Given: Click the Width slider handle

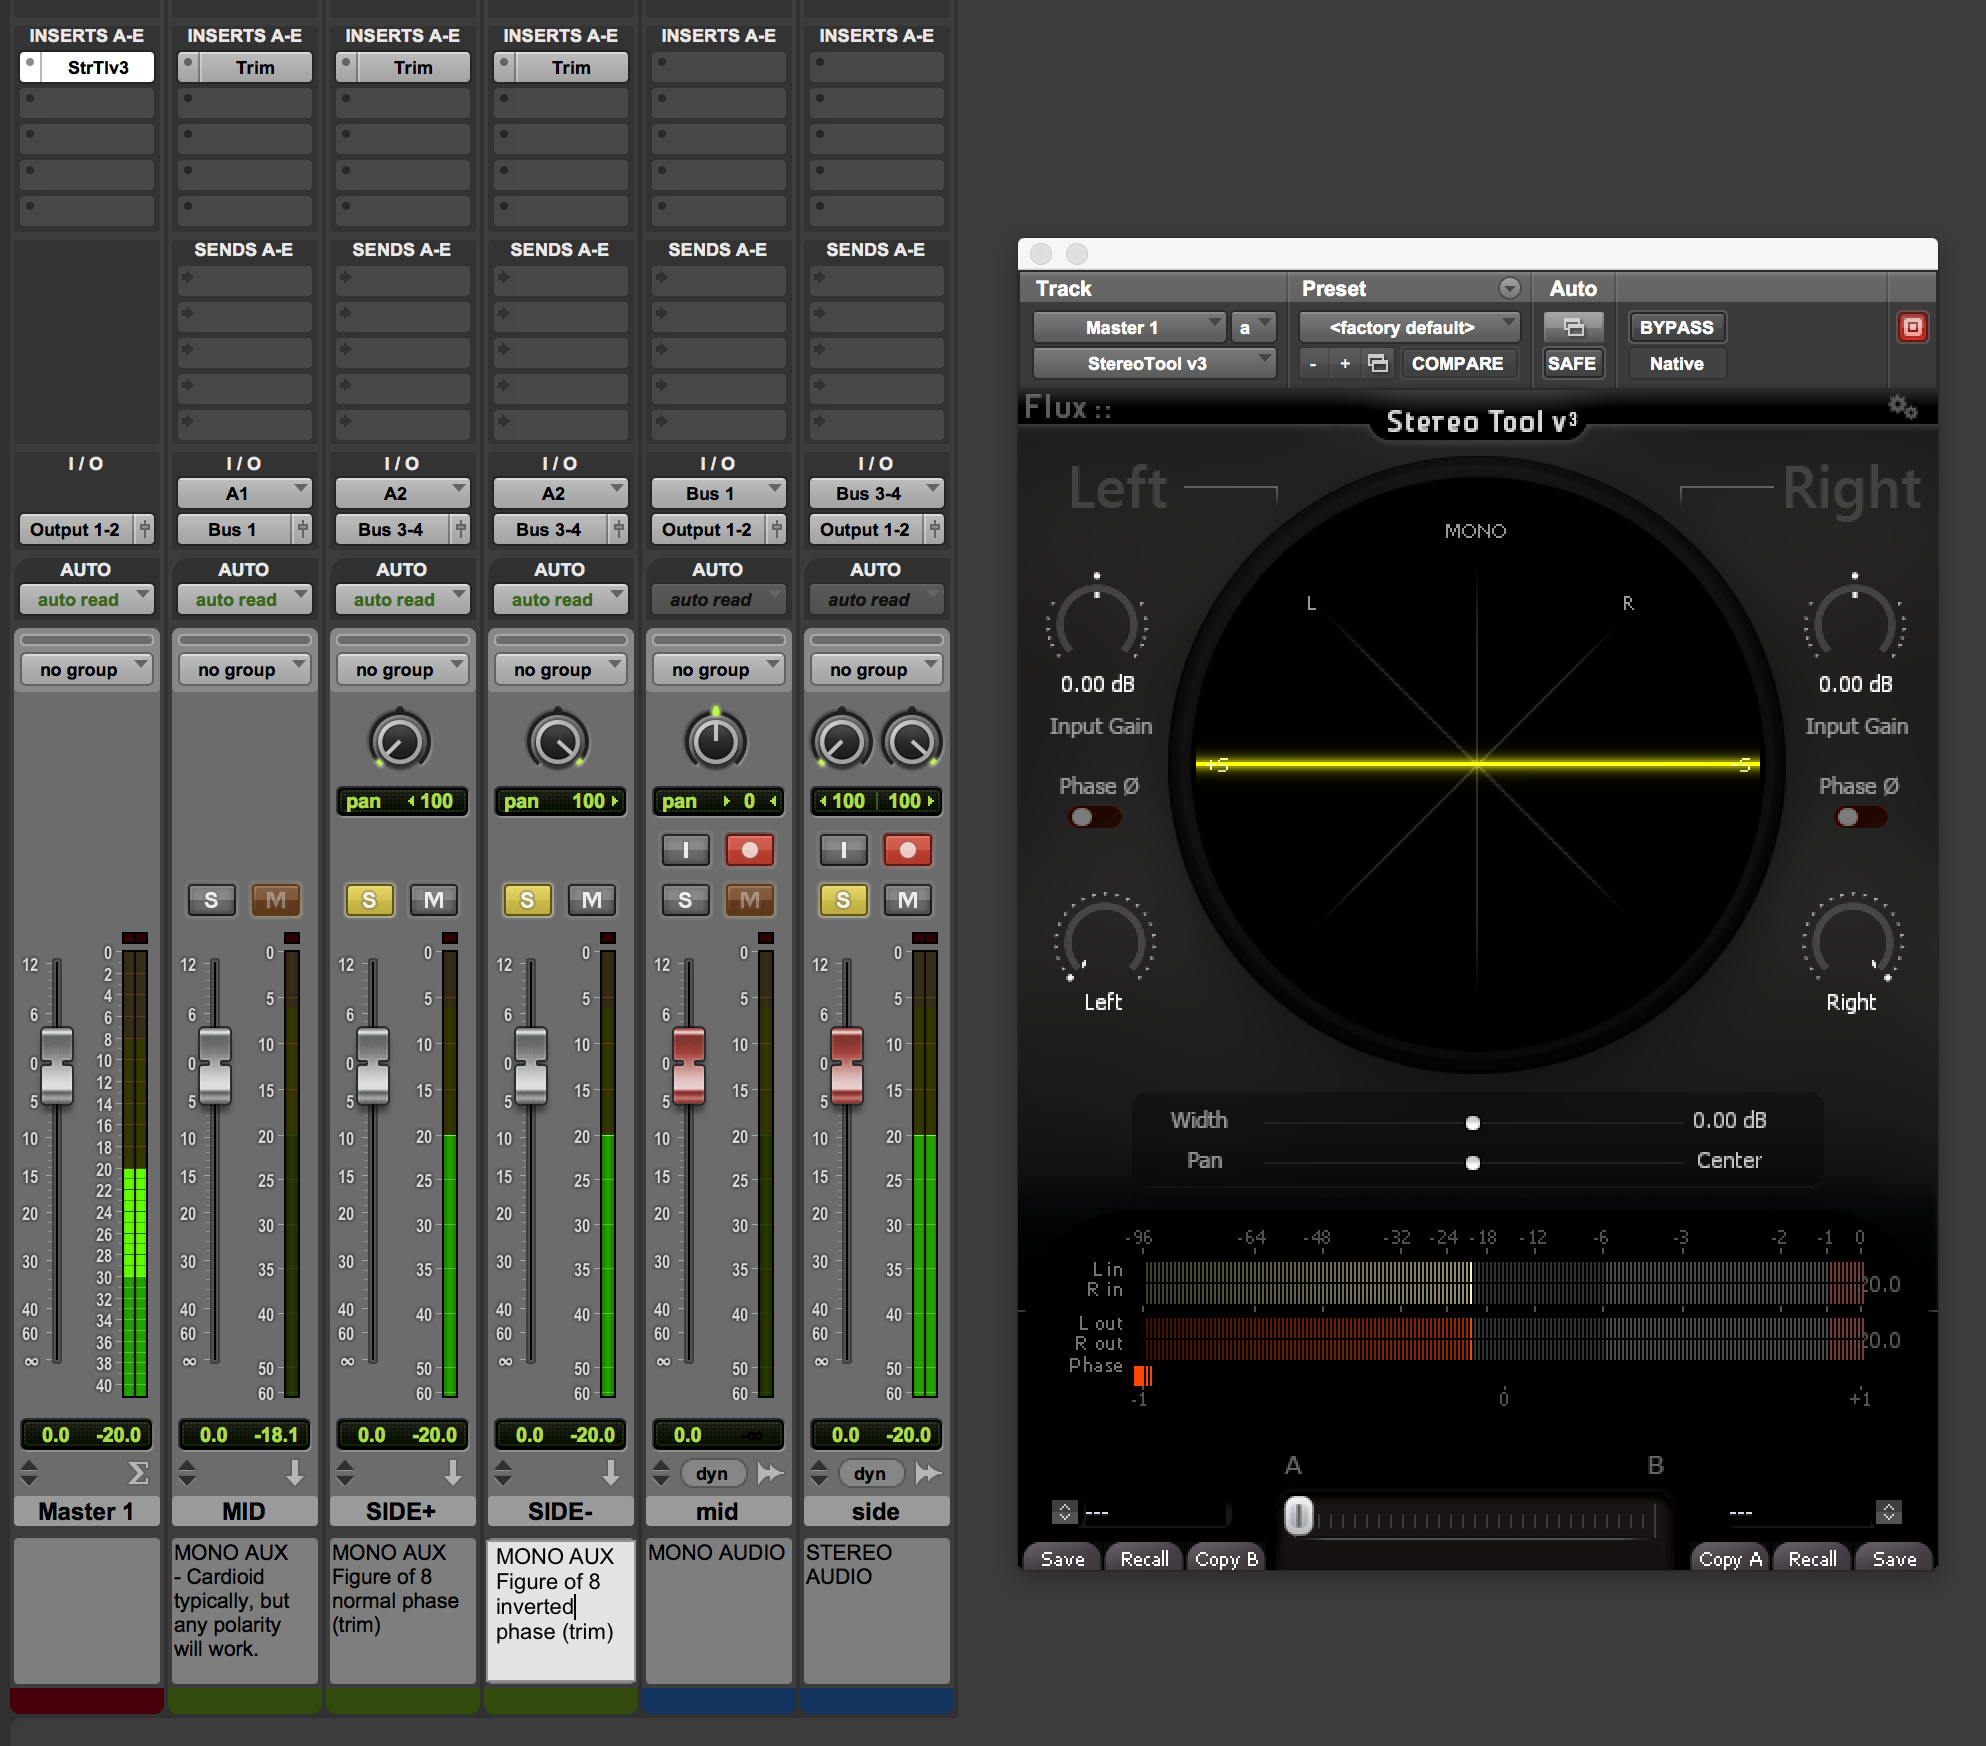Looking at the screenshot, I should pos(1472,1123).
